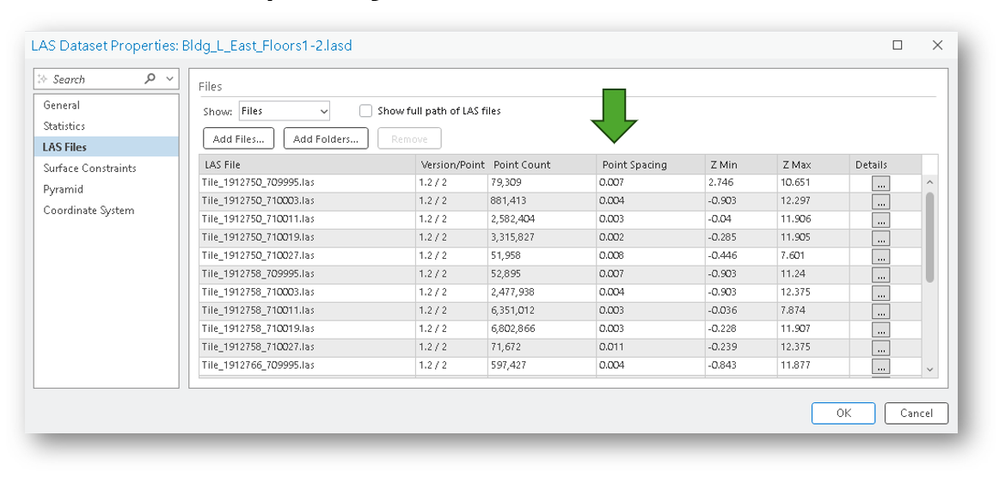The image size is (999, 478).
Task: Maximize the LAS Dataset Properties dialog
Action: (897, 45)
